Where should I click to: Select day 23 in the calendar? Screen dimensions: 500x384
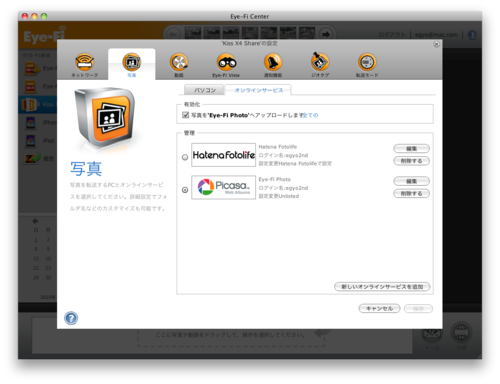click(x=48, y=268)
